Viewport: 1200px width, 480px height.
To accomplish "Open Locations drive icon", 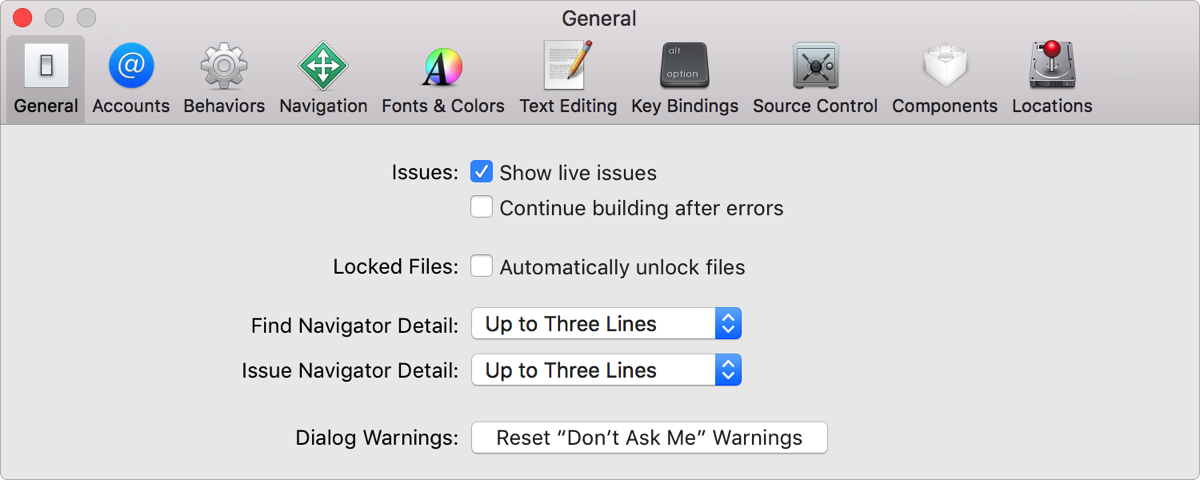I will 1052,66.
